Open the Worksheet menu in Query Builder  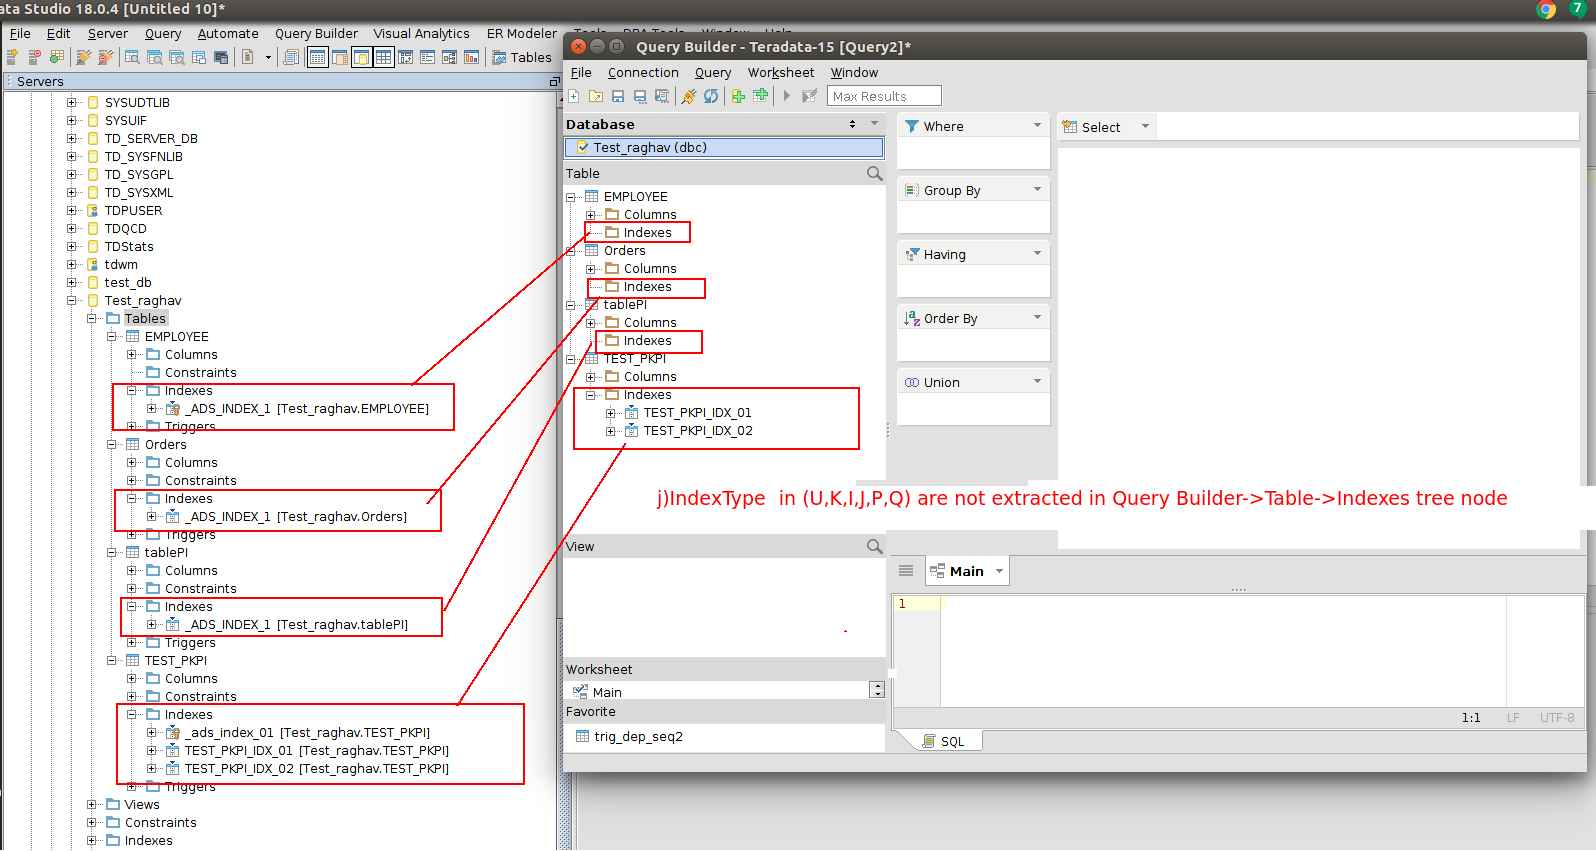781,72
